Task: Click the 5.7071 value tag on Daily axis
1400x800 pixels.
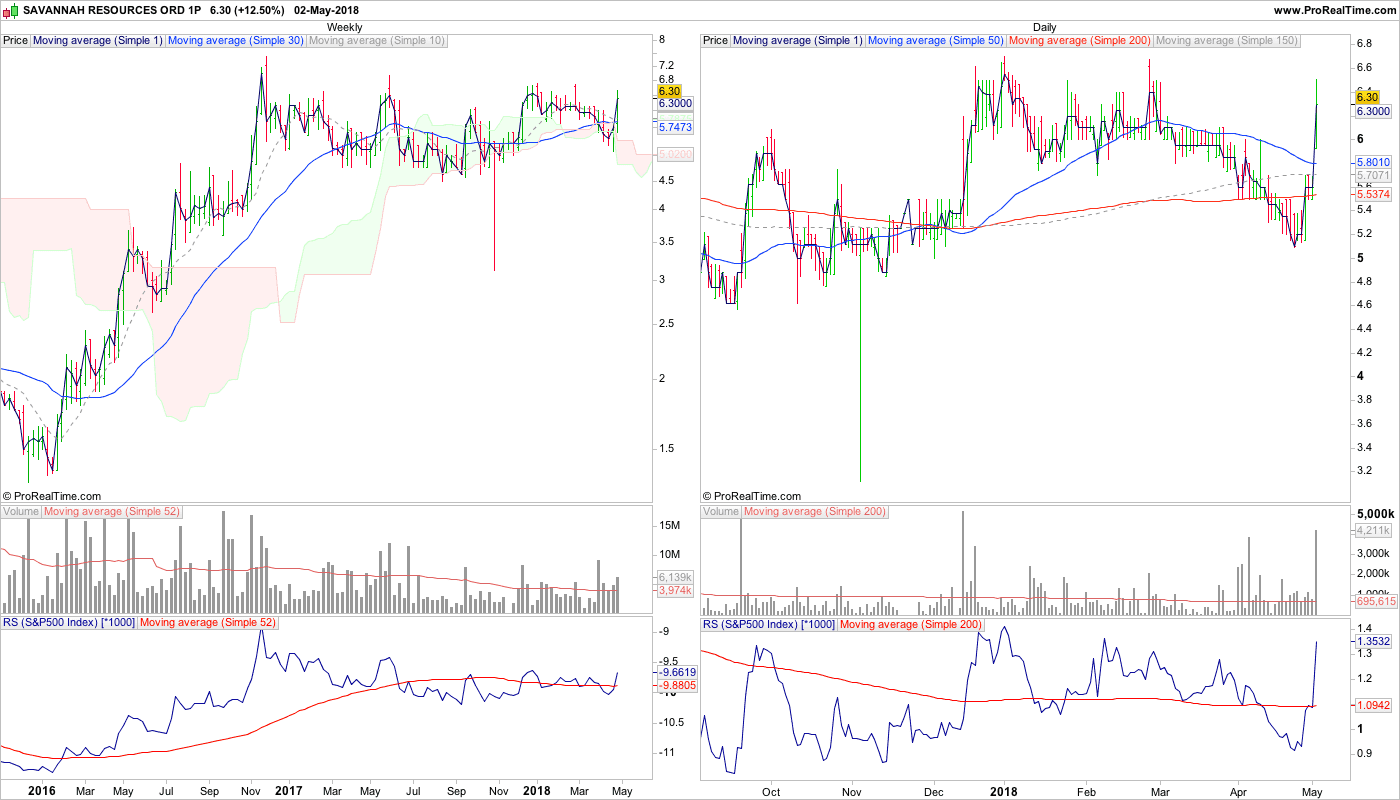Action: (1373, 176)
